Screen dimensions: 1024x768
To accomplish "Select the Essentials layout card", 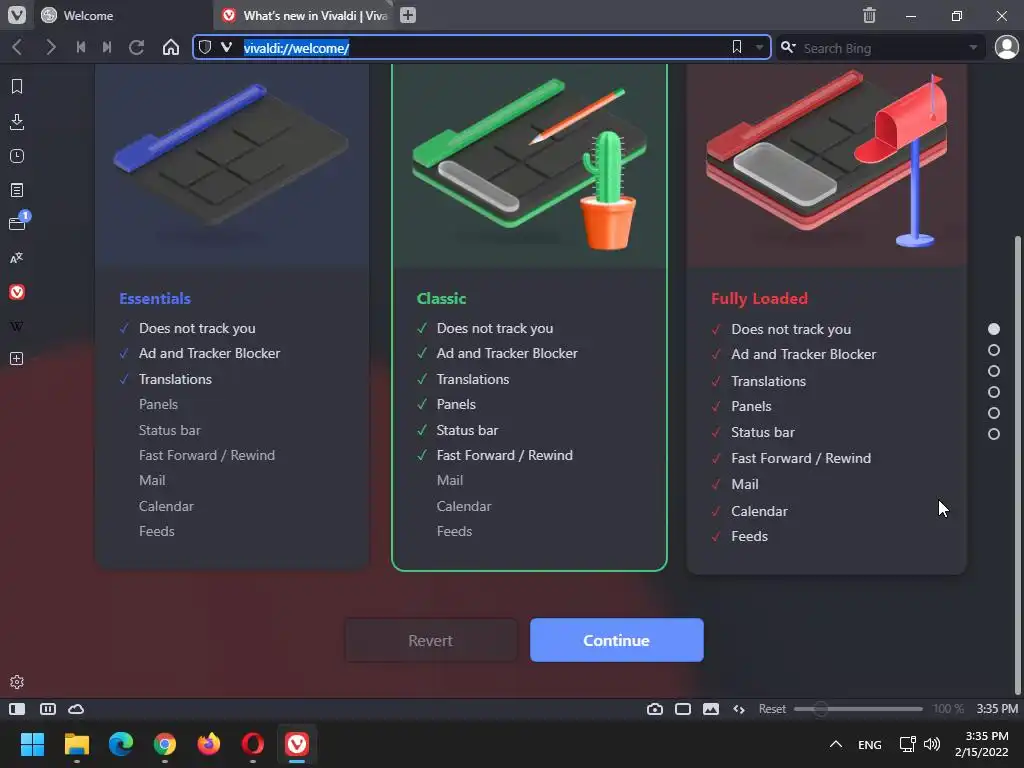I will [232, 317].
